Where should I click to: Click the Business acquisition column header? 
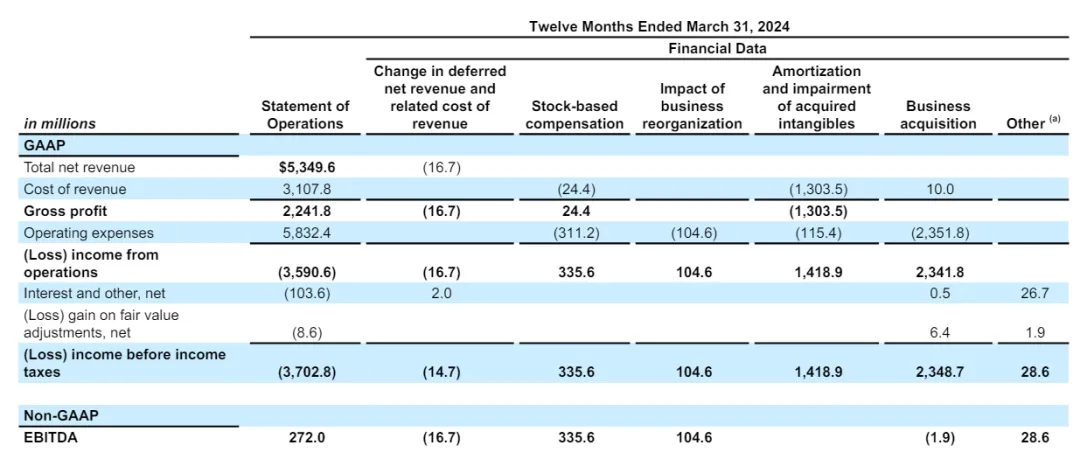tap(938, 115)
